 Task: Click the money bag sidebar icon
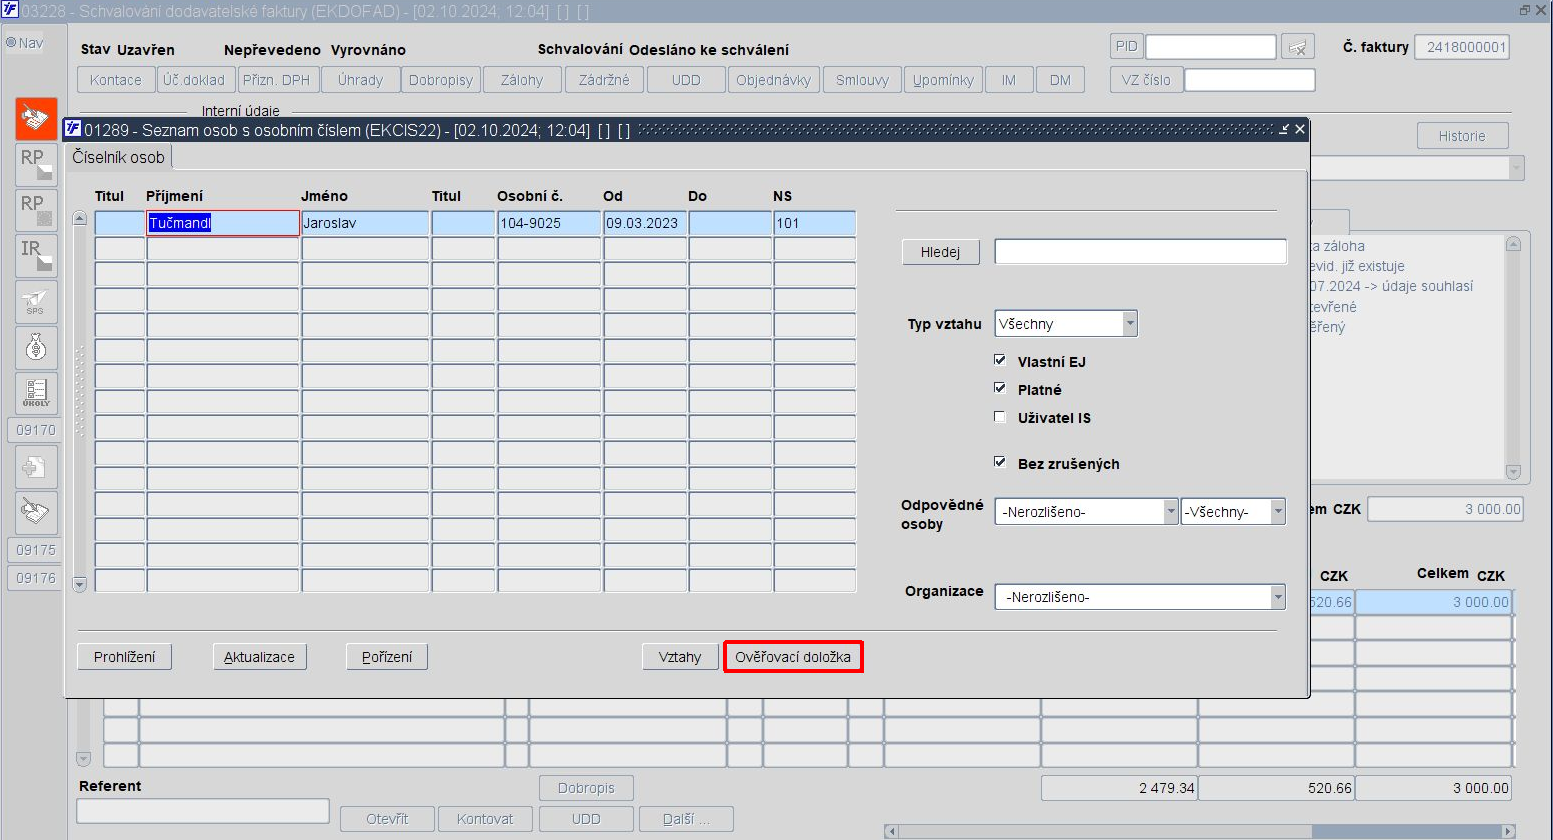click(x=36, y=347)
